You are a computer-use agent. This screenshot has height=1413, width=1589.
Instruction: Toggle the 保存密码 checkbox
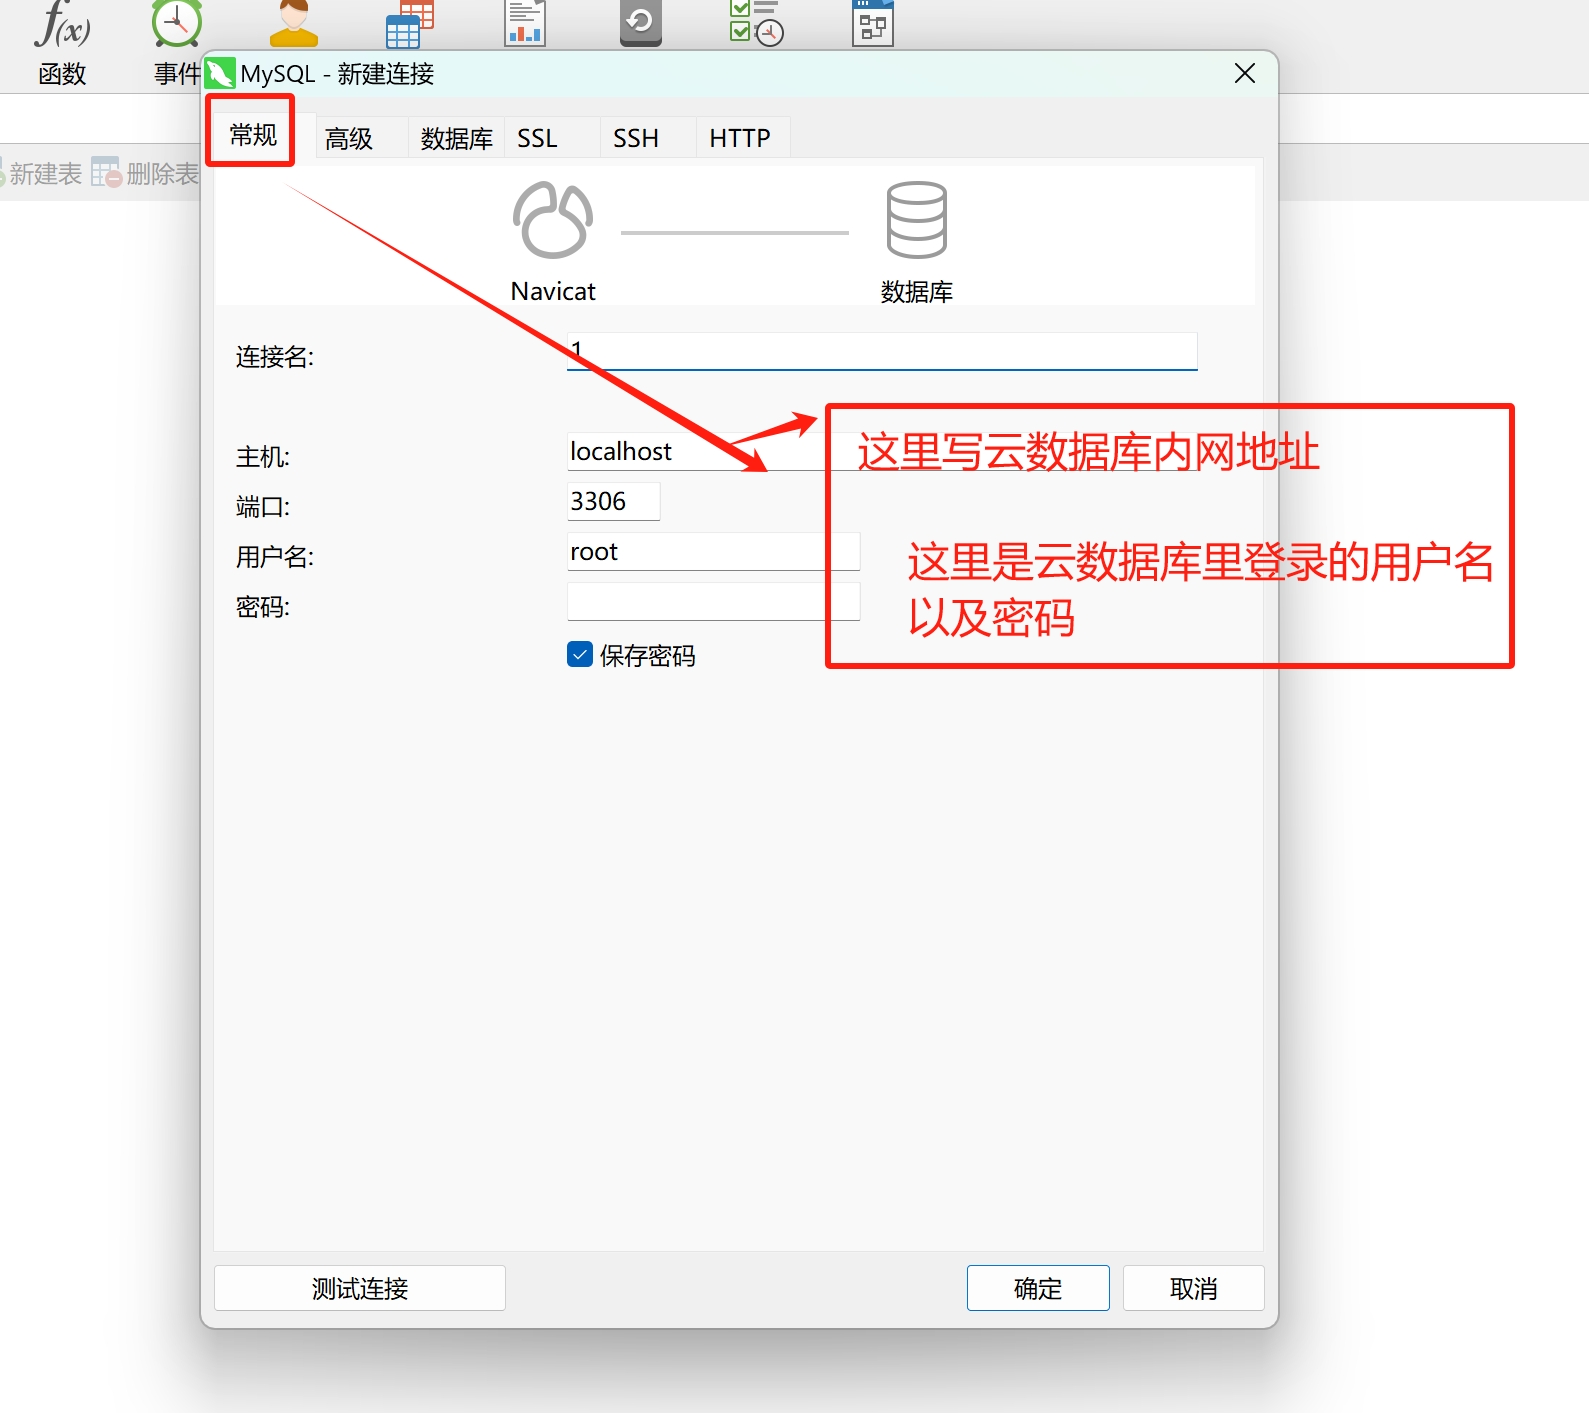pyautogui.click(x=580, y=654)
